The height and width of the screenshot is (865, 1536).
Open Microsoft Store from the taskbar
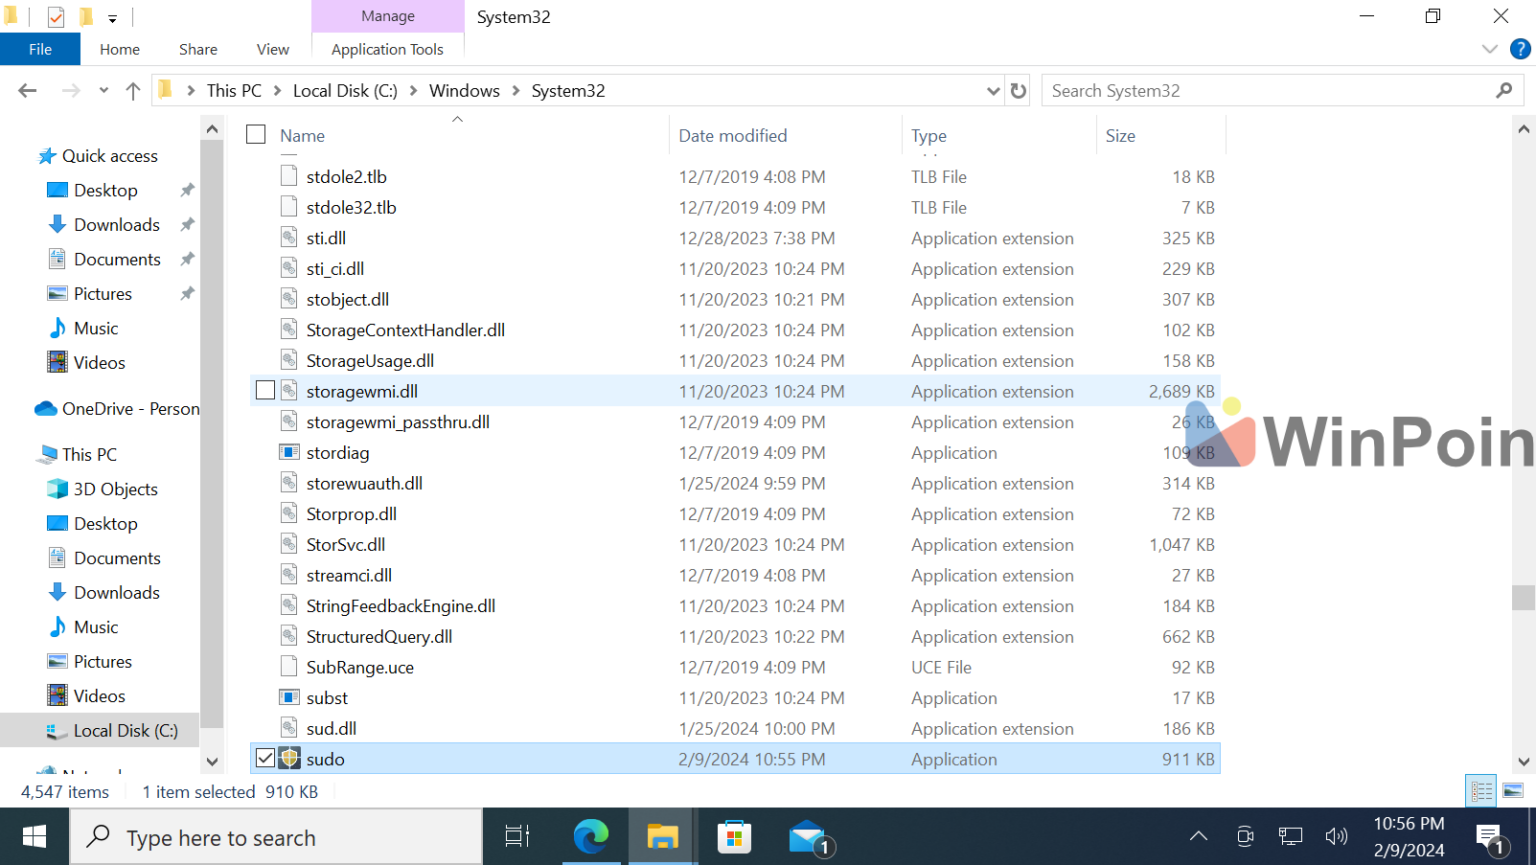(x=736, y=836)
